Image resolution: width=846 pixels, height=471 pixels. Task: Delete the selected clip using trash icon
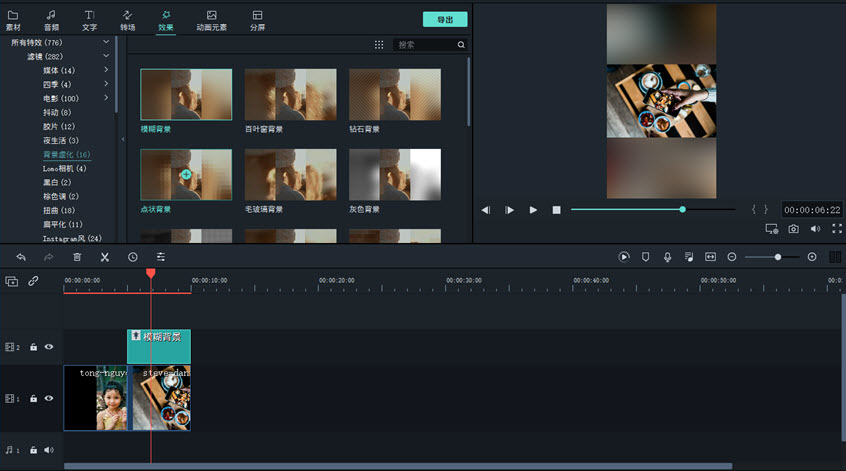click(x=77, y=257)
